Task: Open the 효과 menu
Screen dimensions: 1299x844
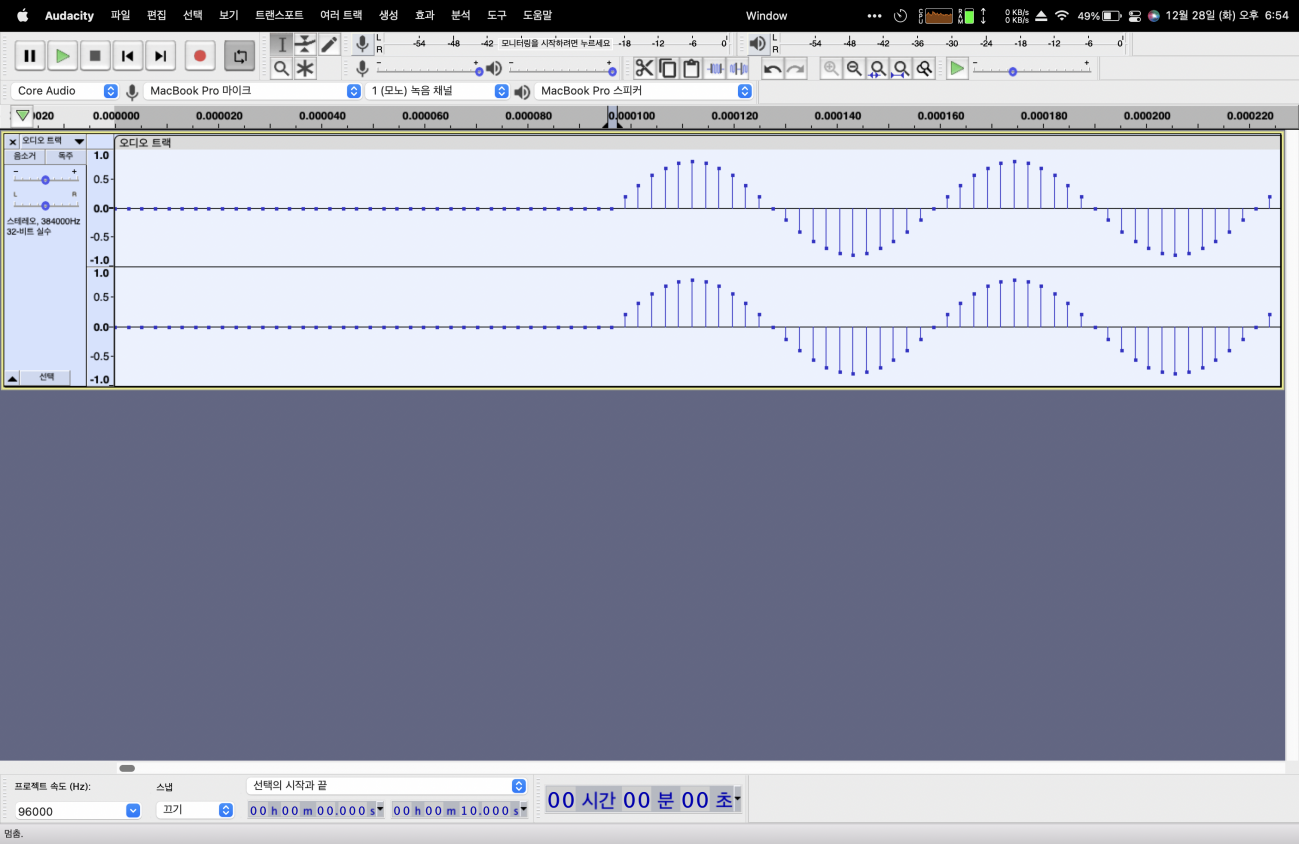Action: [425, 16]
